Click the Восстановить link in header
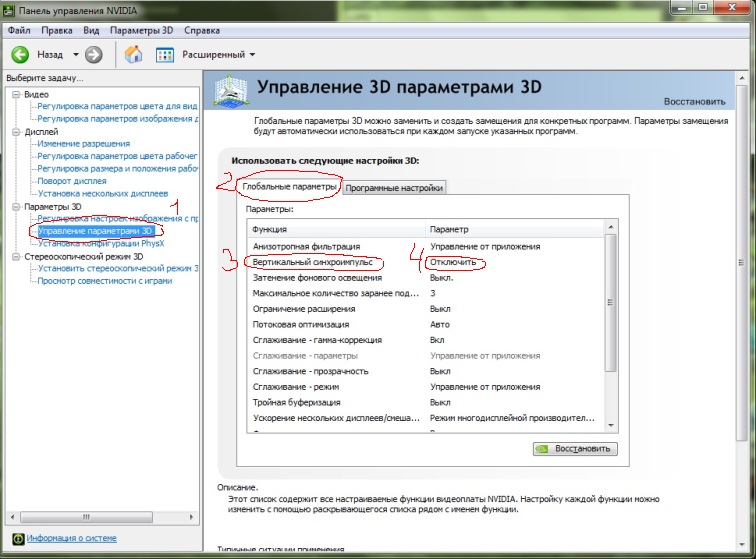This screenshot has width=756, height=559. point(694,101)
